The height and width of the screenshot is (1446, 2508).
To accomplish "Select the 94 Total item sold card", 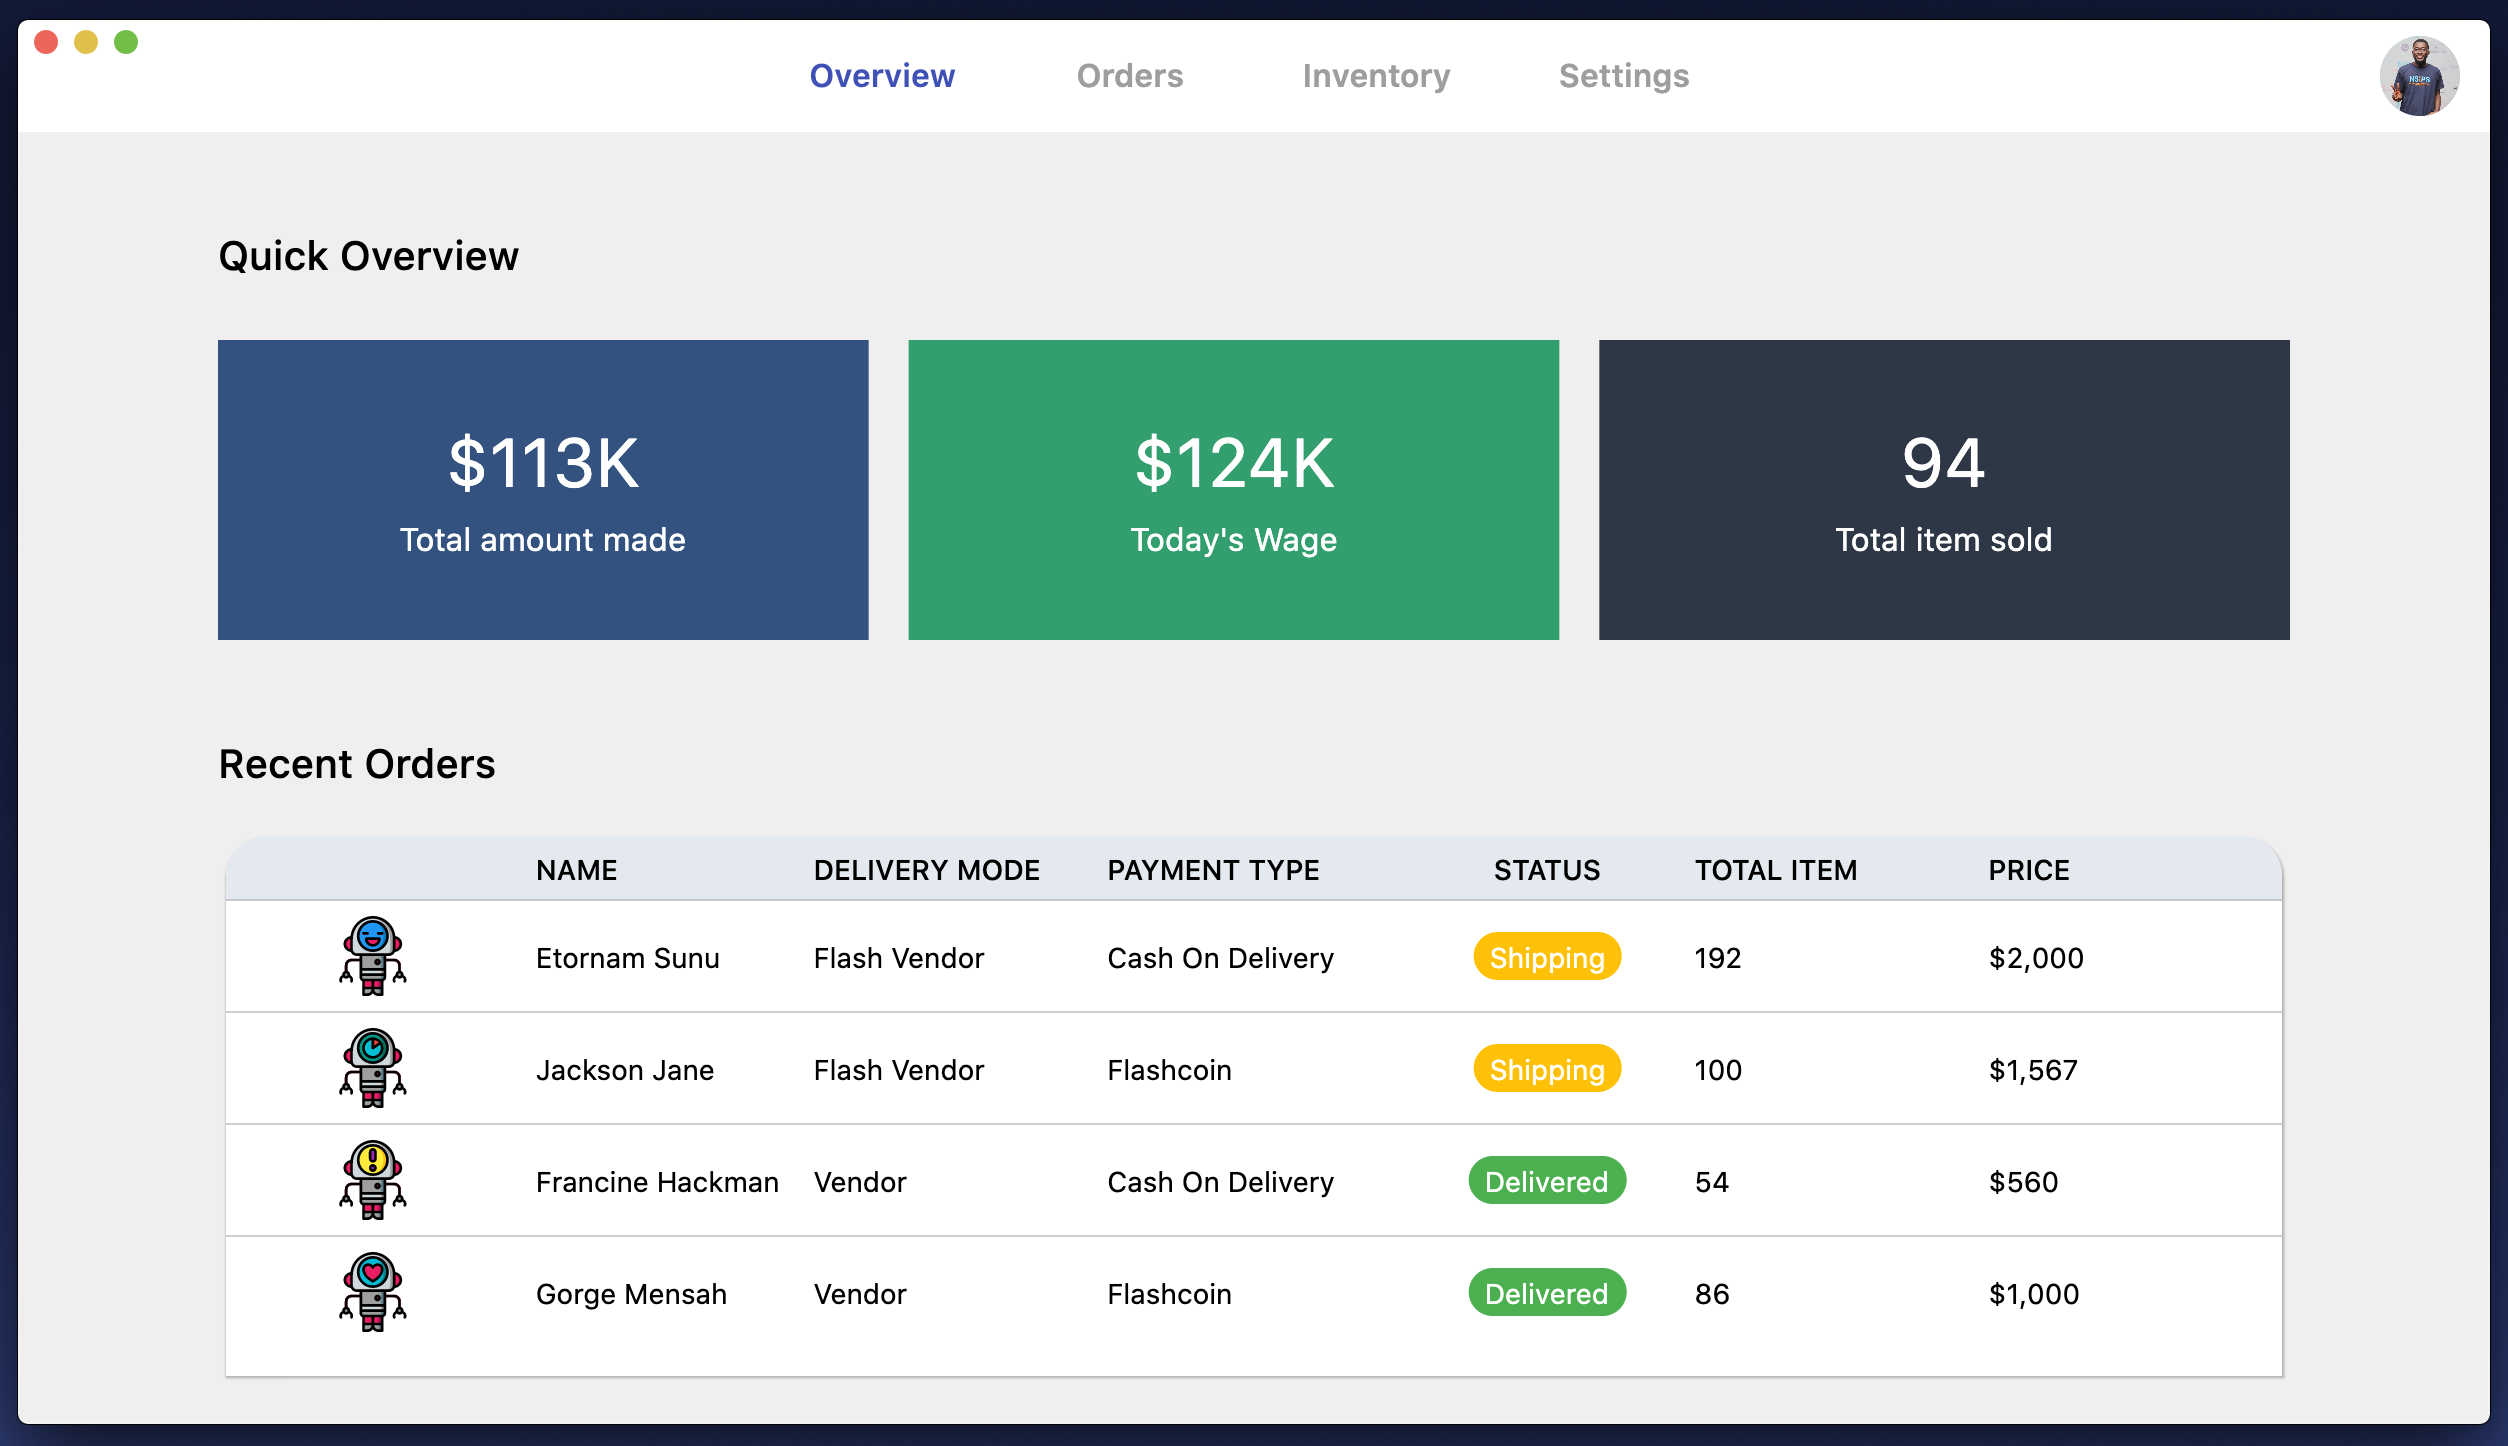I will coord(1943,490).
